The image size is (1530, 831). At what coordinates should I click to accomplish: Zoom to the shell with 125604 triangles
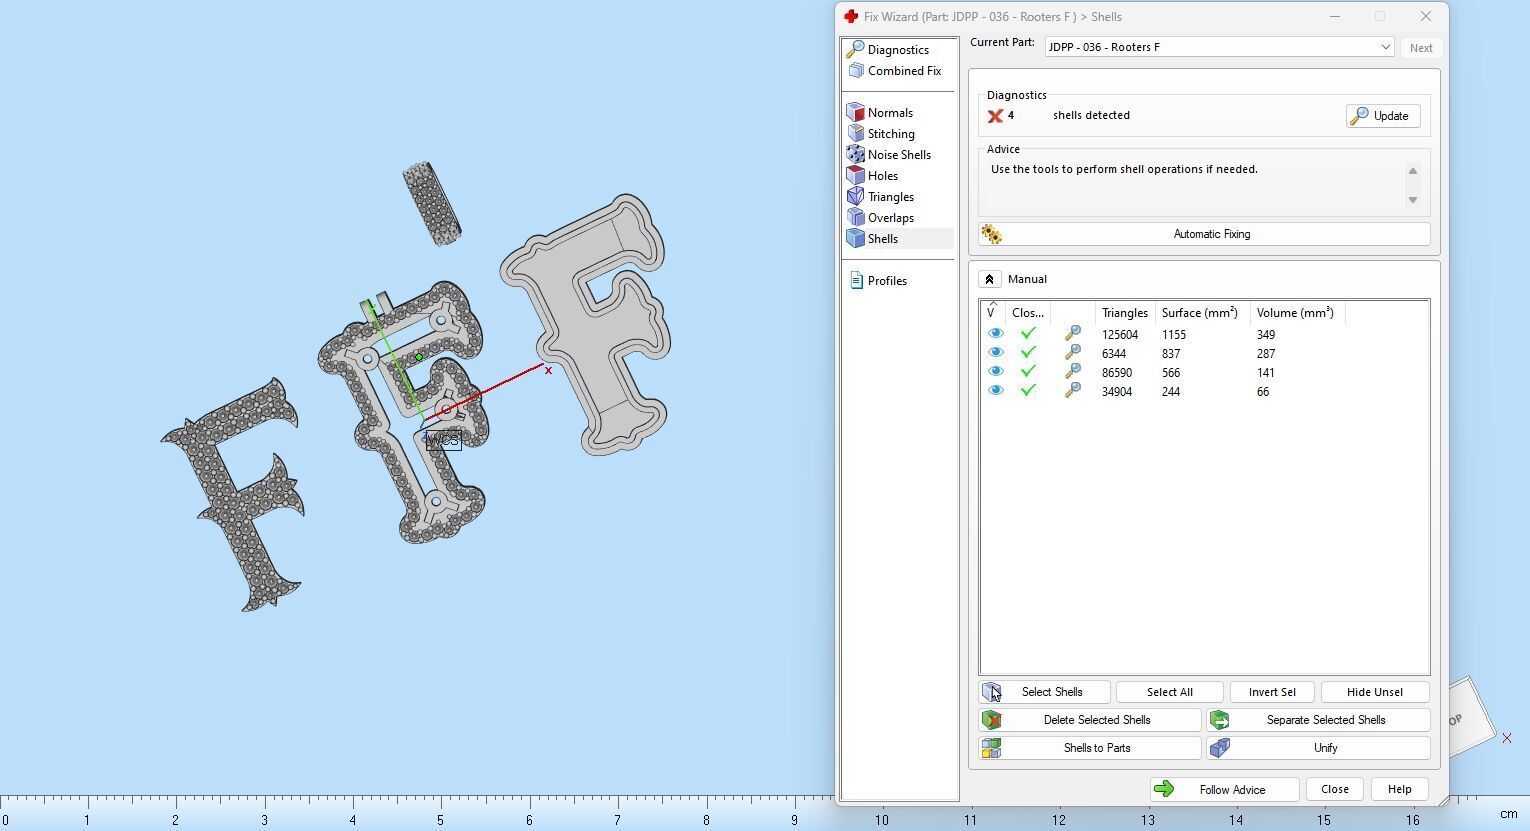pos(1072,334)
